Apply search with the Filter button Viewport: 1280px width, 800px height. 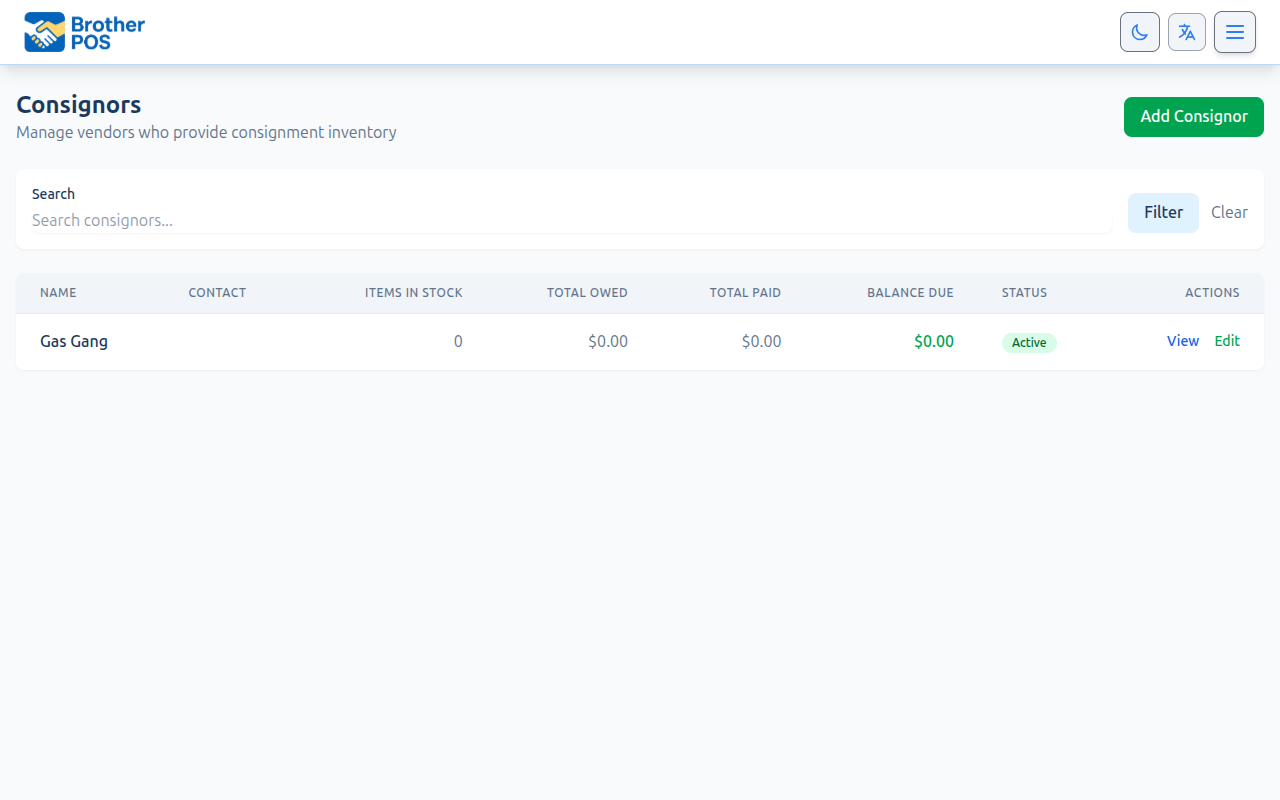pyautogui.click(x=1163, y=213)
